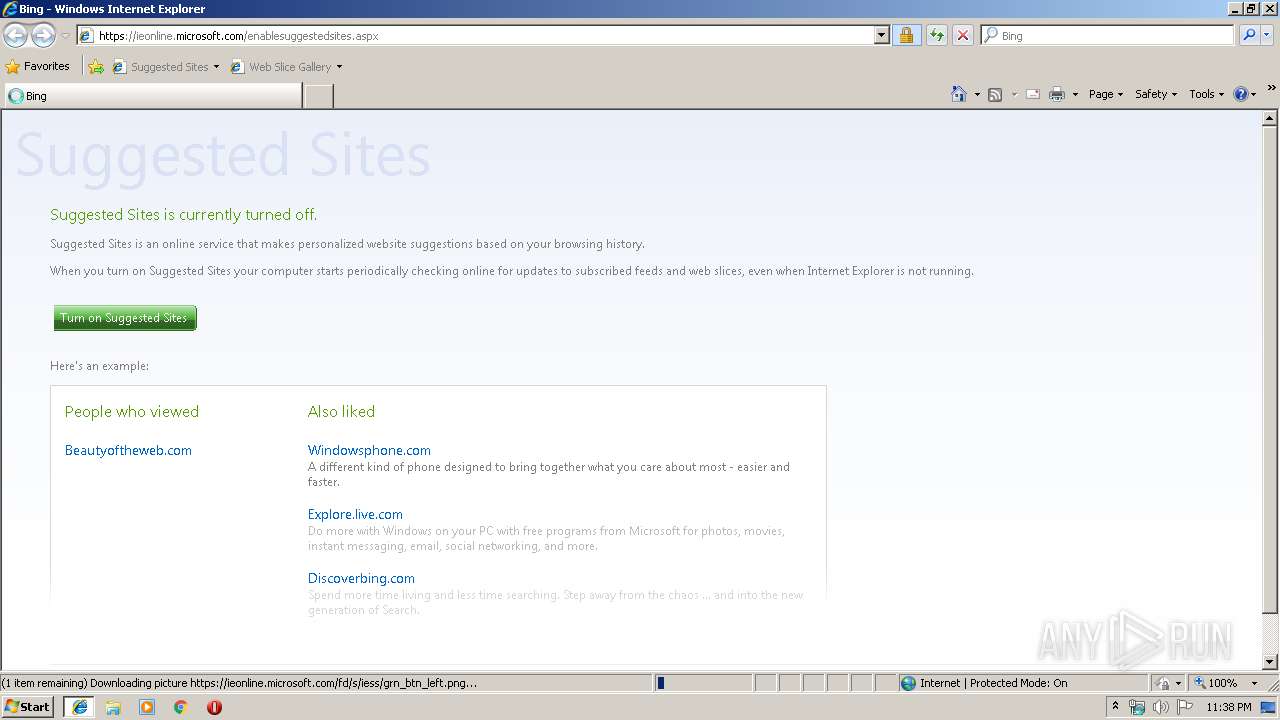1280x720 pixels.
Task: Open a new blank tab
Action: [x=318, y=96]
